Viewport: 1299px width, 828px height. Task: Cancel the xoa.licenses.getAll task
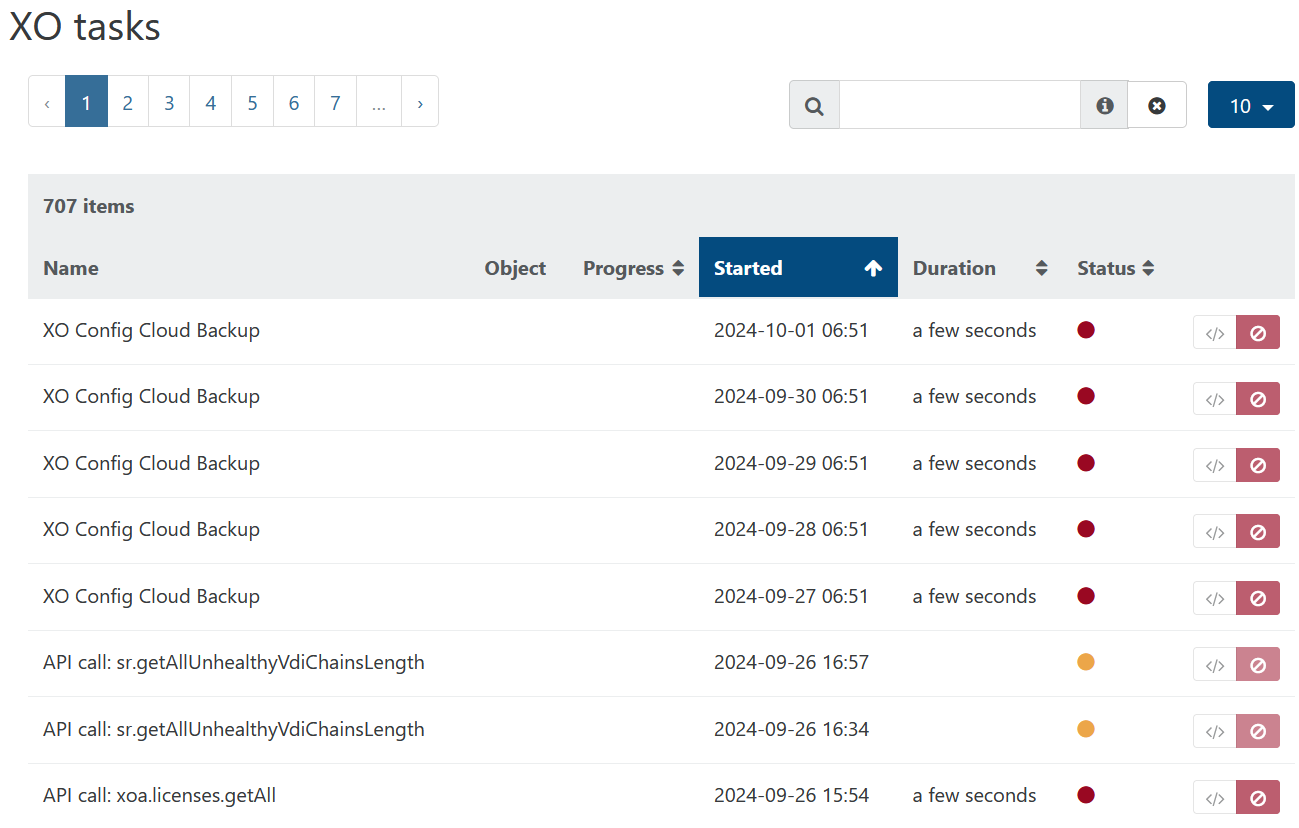tap(1258, 798)
